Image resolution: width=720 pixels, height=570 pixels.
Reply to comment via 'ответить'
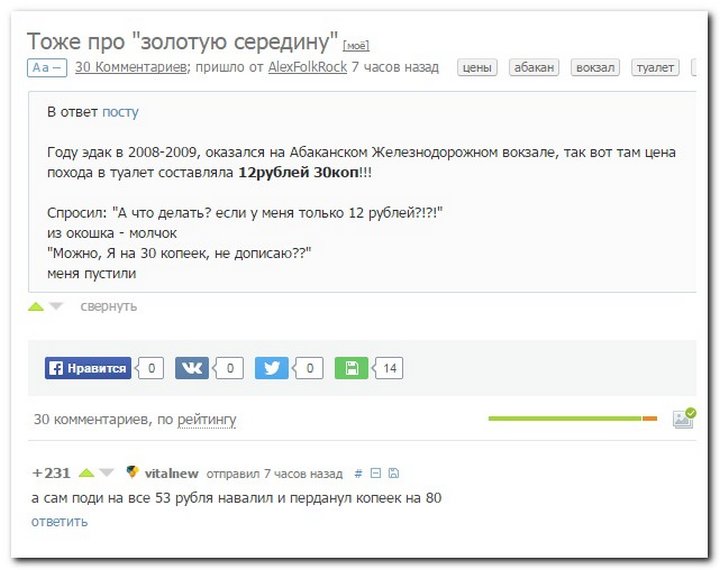point(59,521)
